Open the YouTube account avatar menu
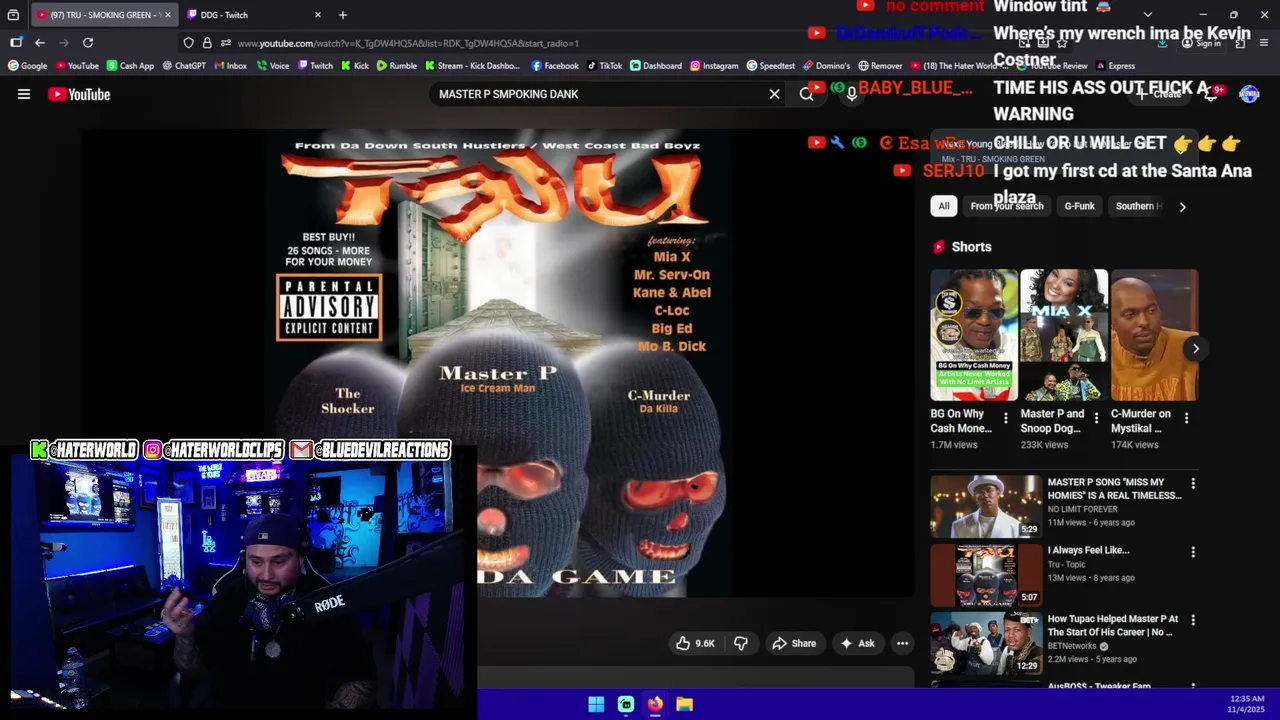This screenshot has height=720, width=1280. (1249, 94)
